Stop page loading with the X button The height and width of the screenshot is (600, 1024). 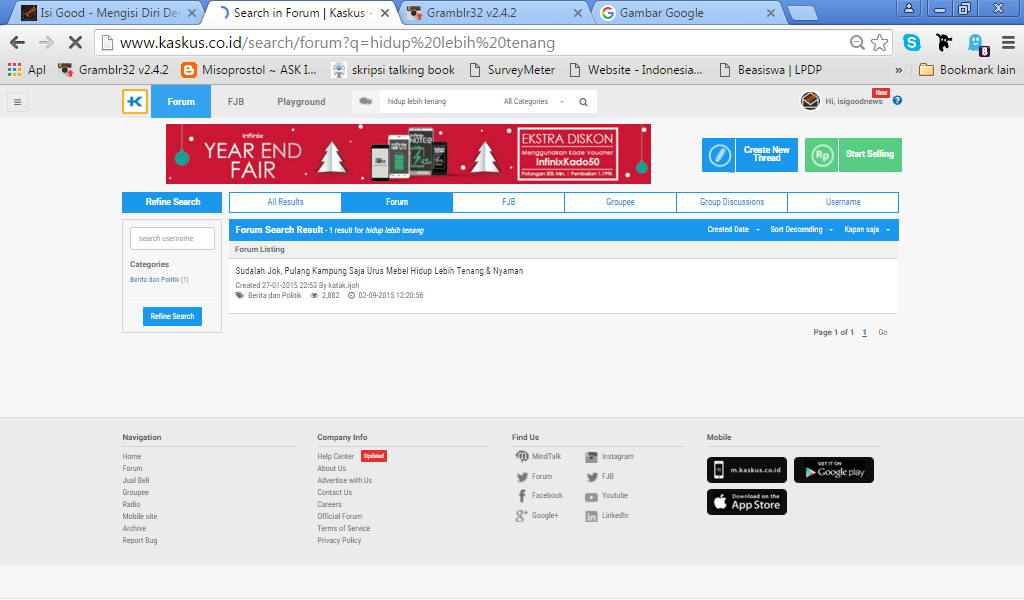coord(76,42)
